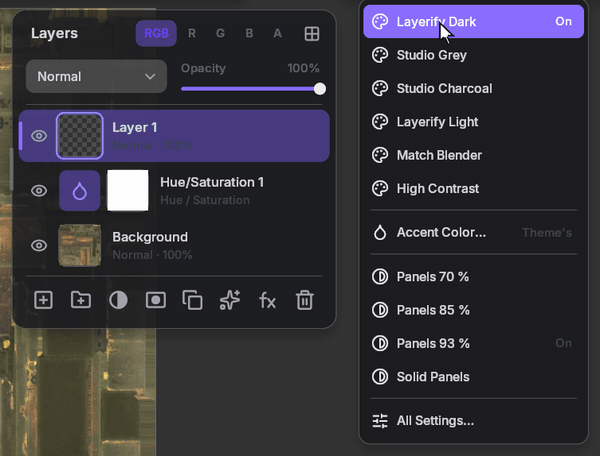The width and height of the screenshot is (600, 456).
Task: Add an adjustment layer with the half-circle icon
Action: [x=118, y=300]
